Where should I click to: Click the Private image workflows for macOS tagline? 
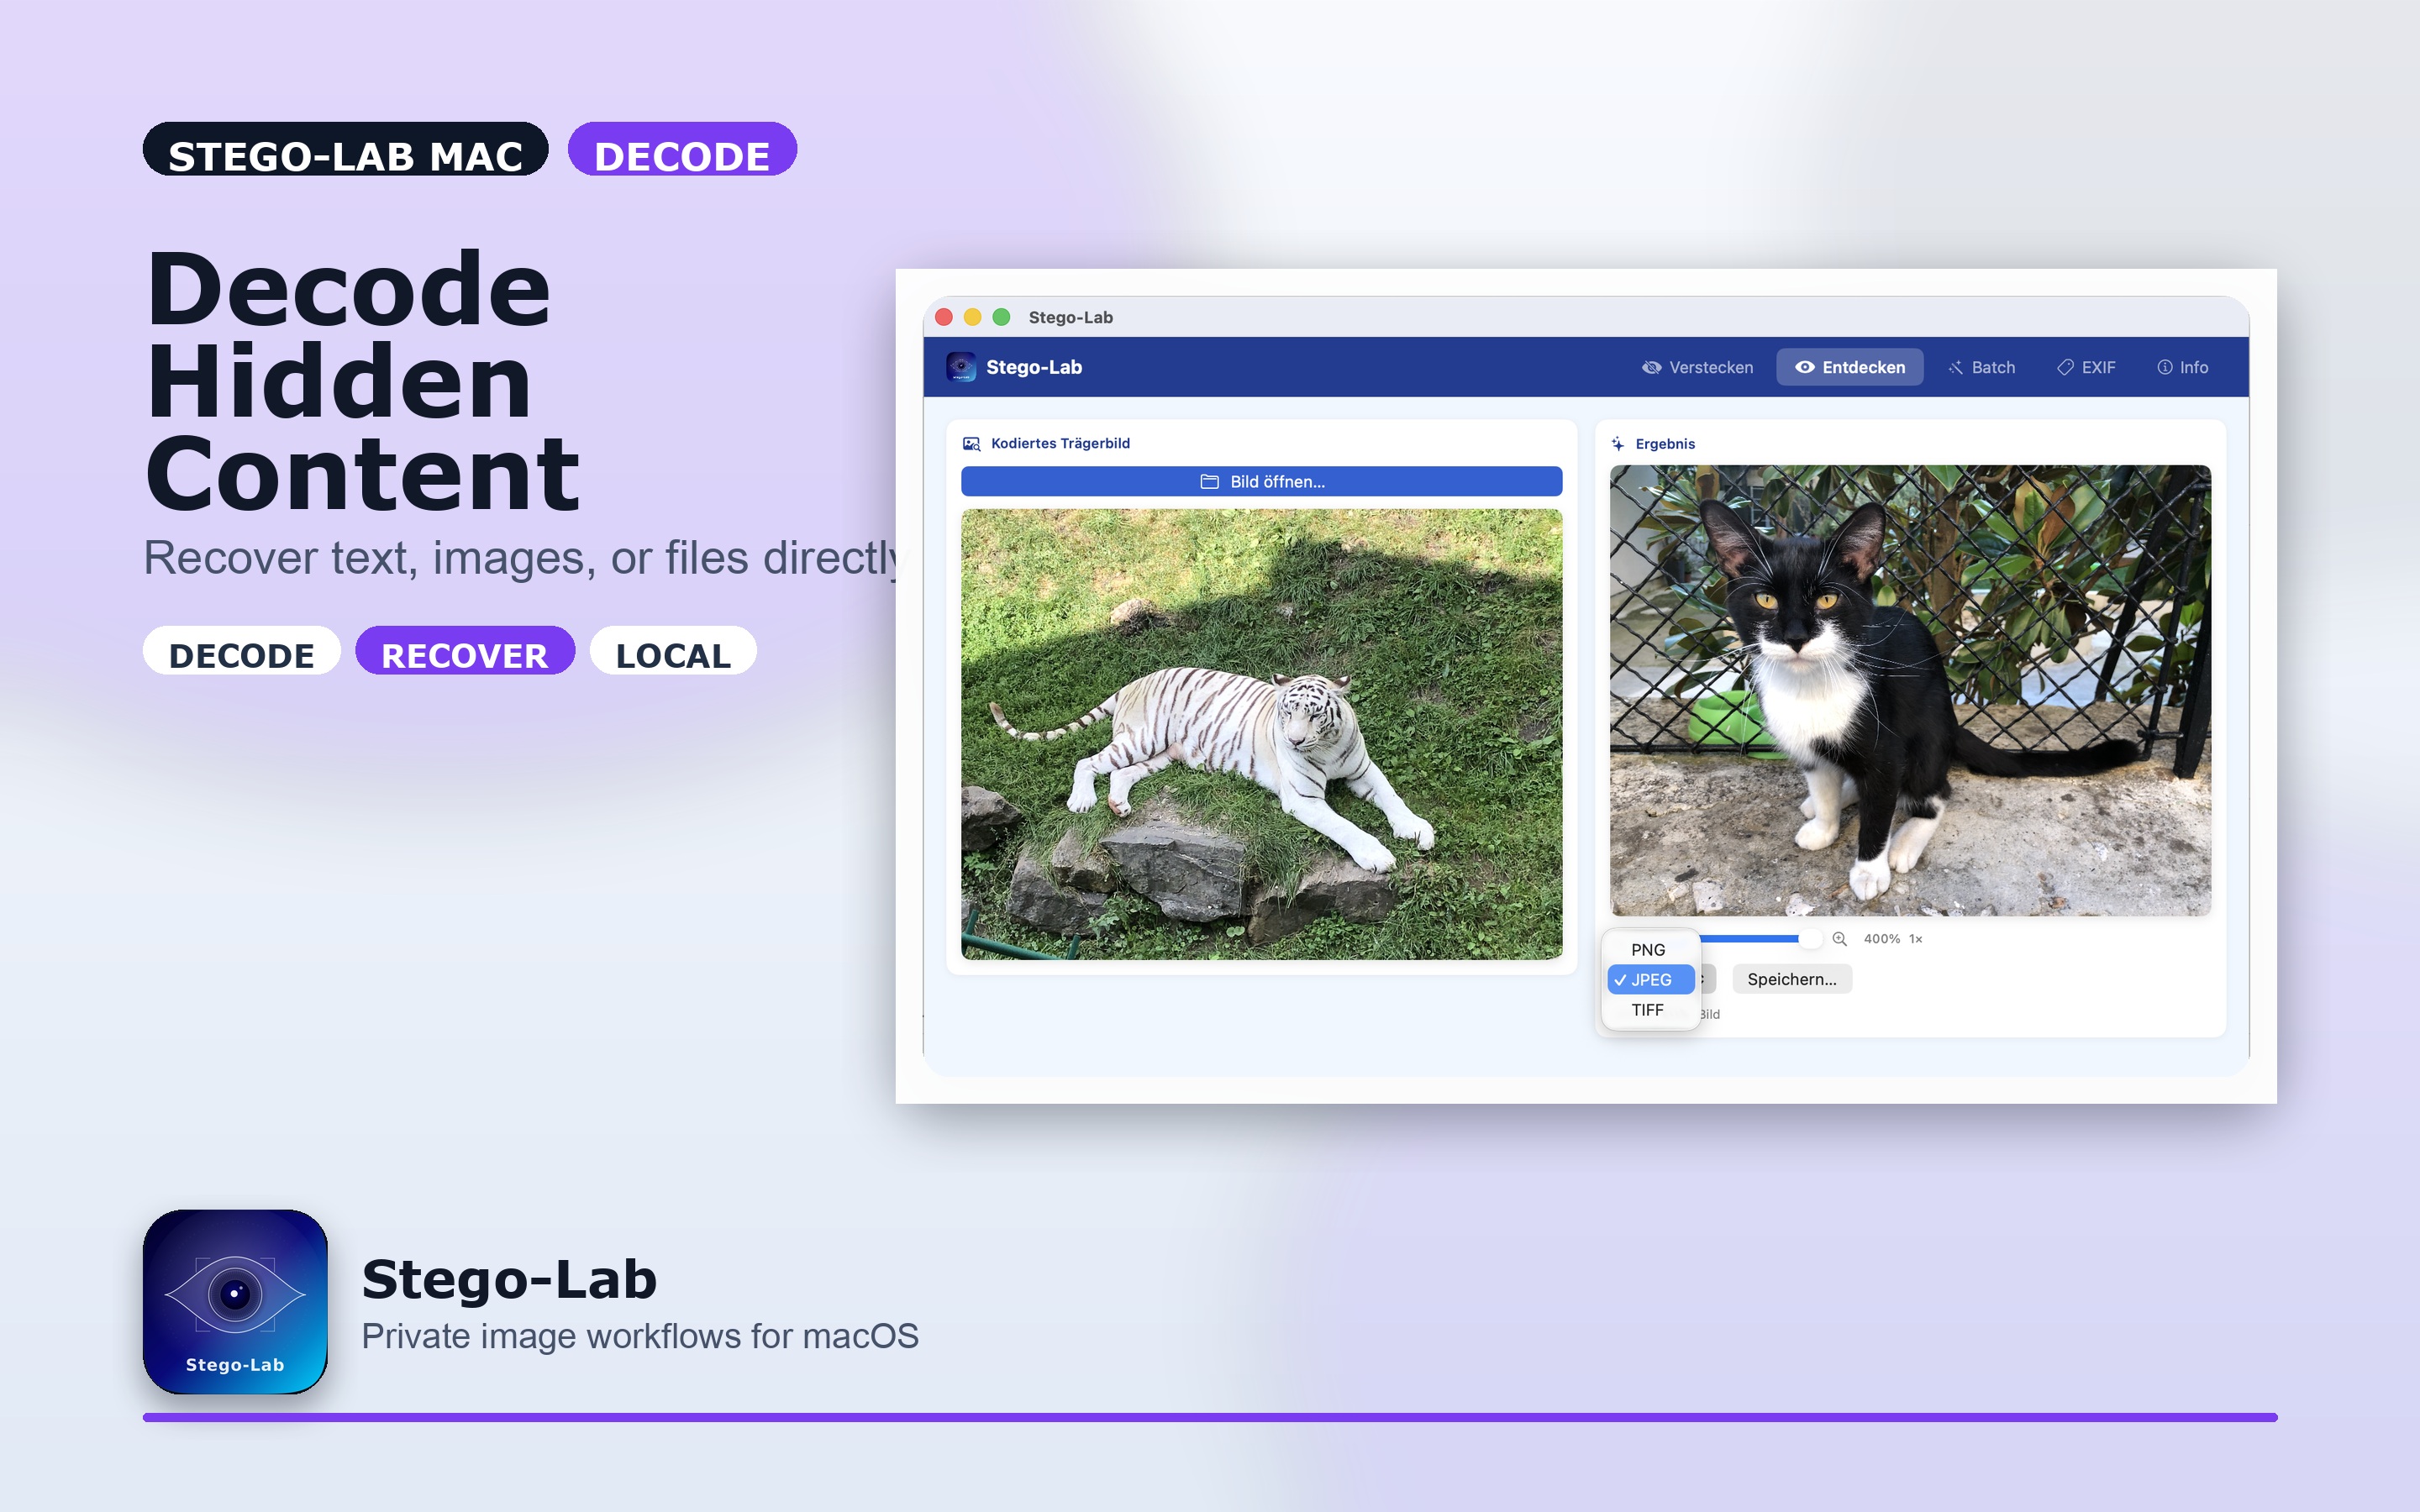640,1337
